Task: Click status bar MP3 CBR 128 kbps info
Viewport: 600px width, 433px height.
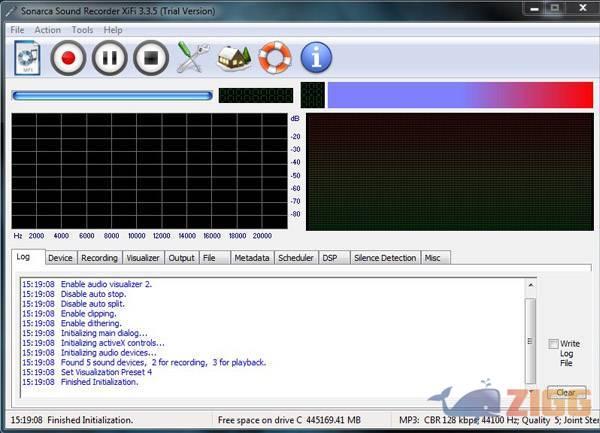Action: [499, 420]
